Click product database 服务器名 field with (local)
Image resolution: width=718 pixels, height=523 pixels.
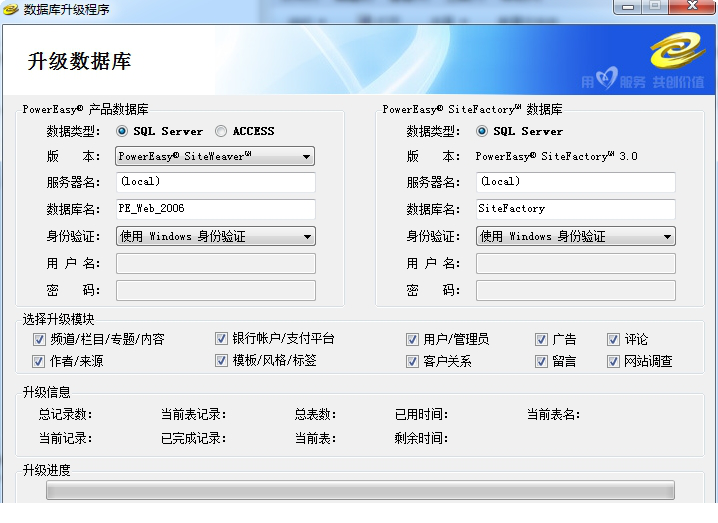pos(216,182)
